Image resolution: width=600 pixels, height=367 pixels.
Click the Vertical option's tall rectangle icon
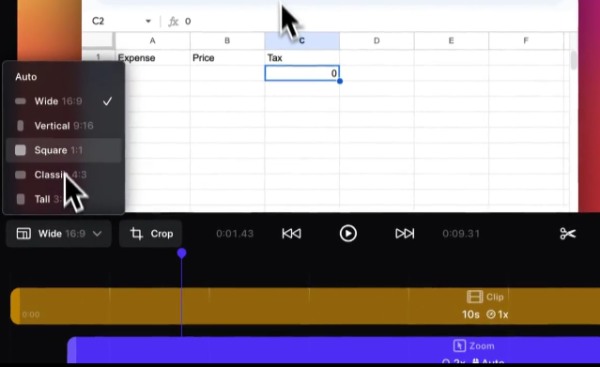pos(20,126)
